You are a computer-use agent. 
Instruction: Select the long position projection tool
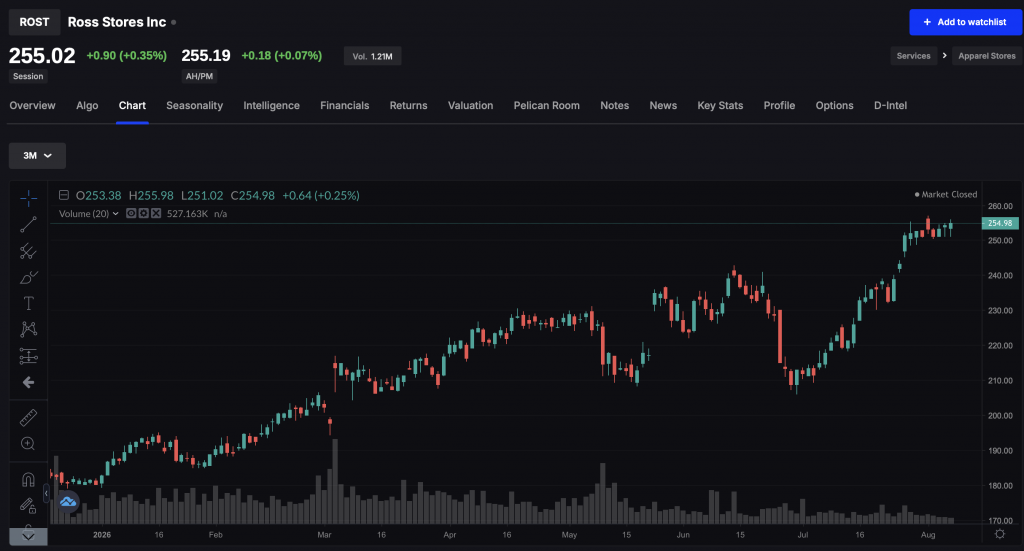28,356
